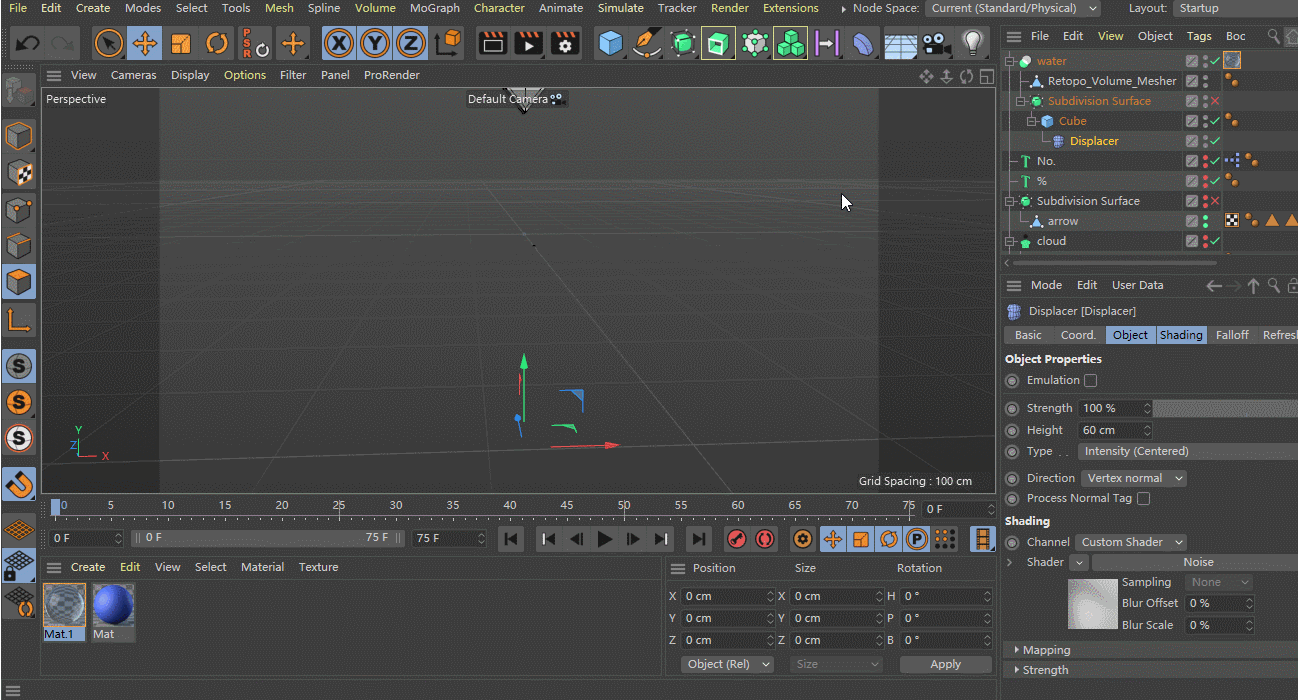Select the Move tool in top toolbar
This screenshot has height=700, width=1298.
point(145,44)
